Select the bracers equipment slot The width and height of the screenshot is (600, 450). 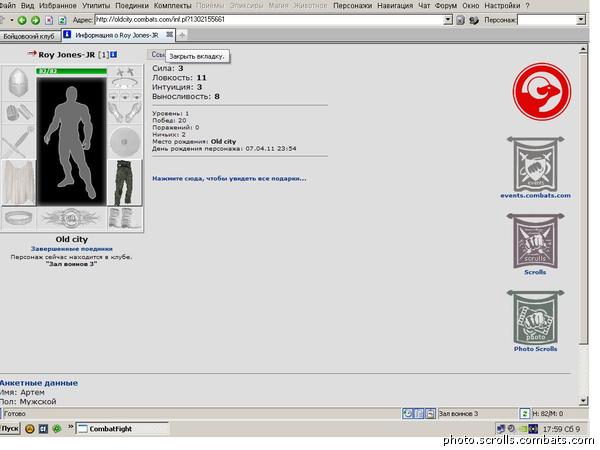coord(125,112)
